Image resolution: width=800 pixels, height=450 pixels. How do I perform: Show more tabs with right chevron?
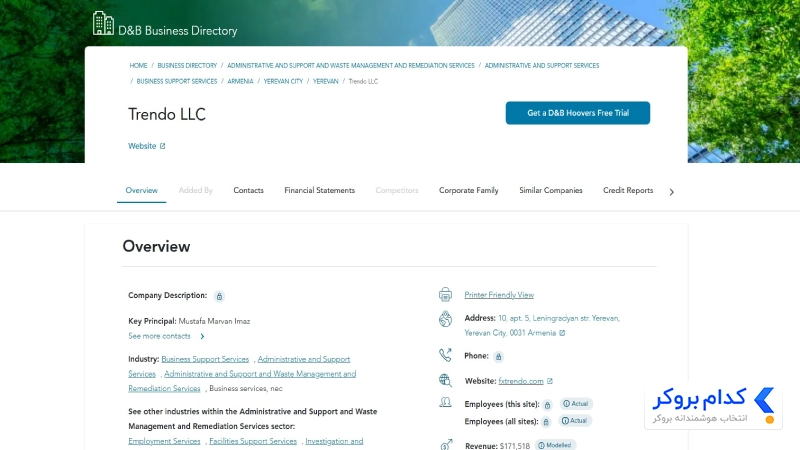671,192
